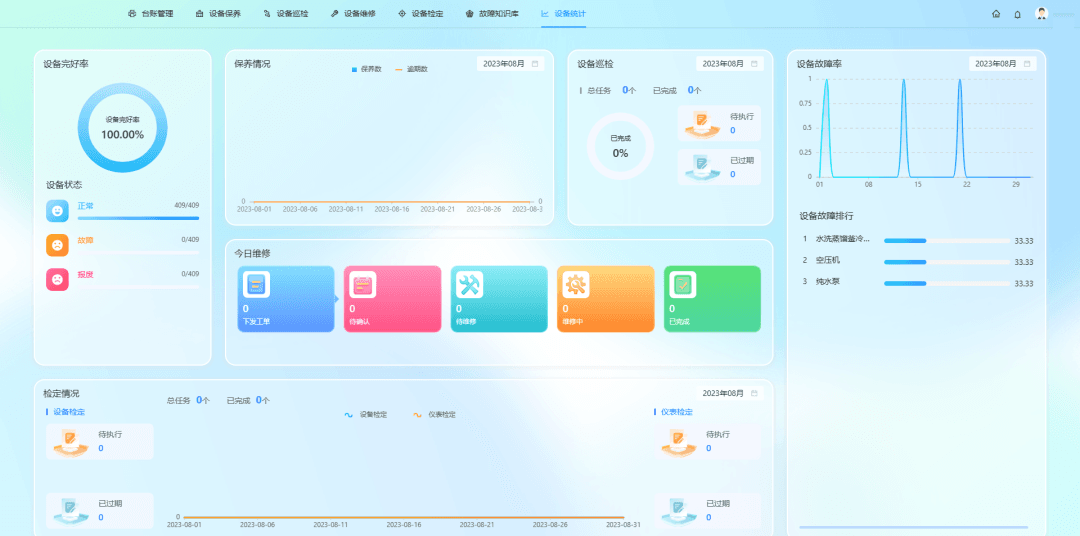Viewport: 1080px width, 536px height.
Task: Open month picker in 设备故障率 panel
Action: tap(1003, 63)
